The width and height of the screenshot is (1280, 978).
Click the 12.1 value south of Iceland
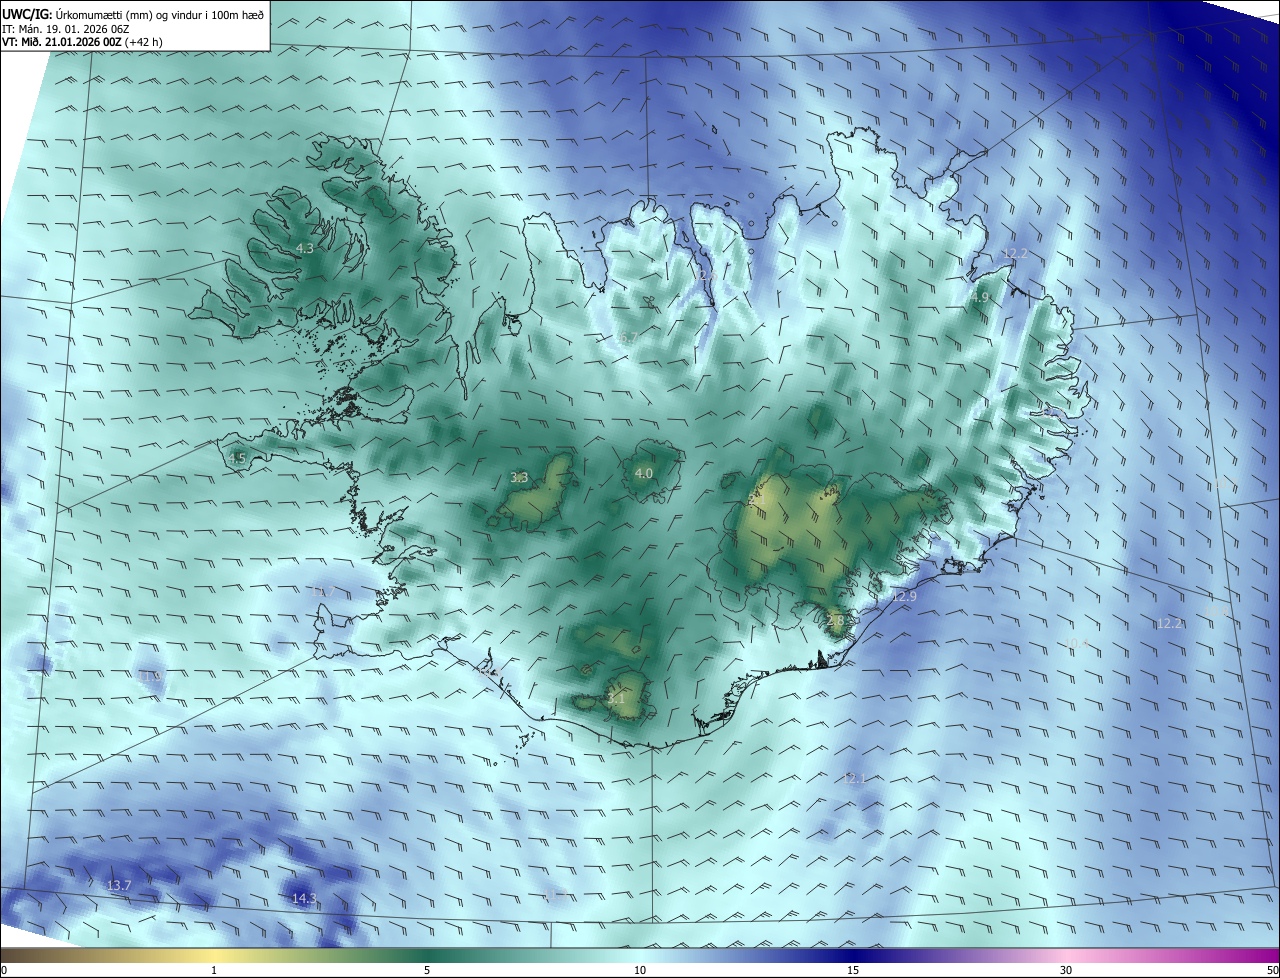click(854, 778)
